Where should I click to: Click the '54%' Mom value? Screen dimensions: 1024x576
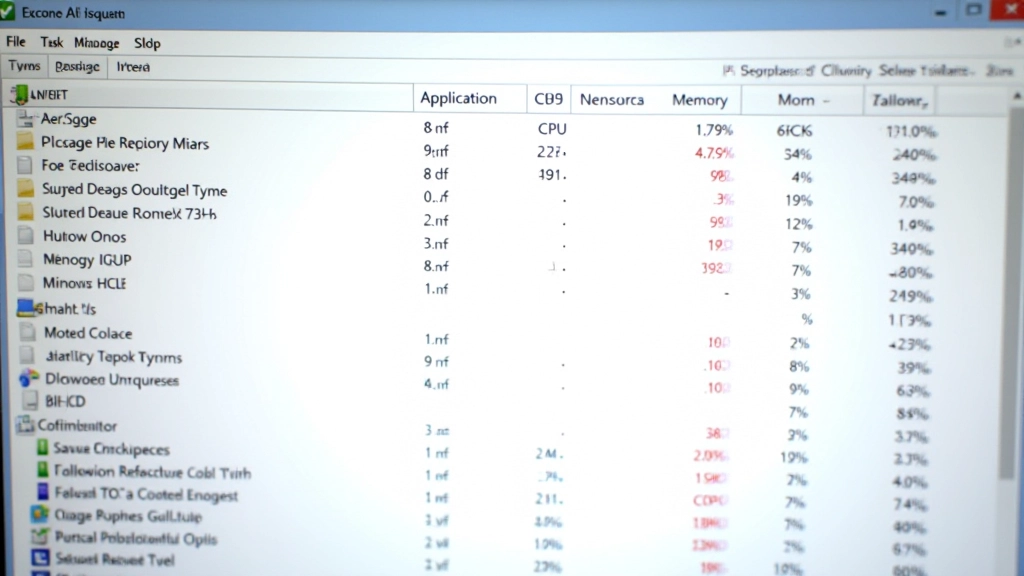(x=797, y=154)
